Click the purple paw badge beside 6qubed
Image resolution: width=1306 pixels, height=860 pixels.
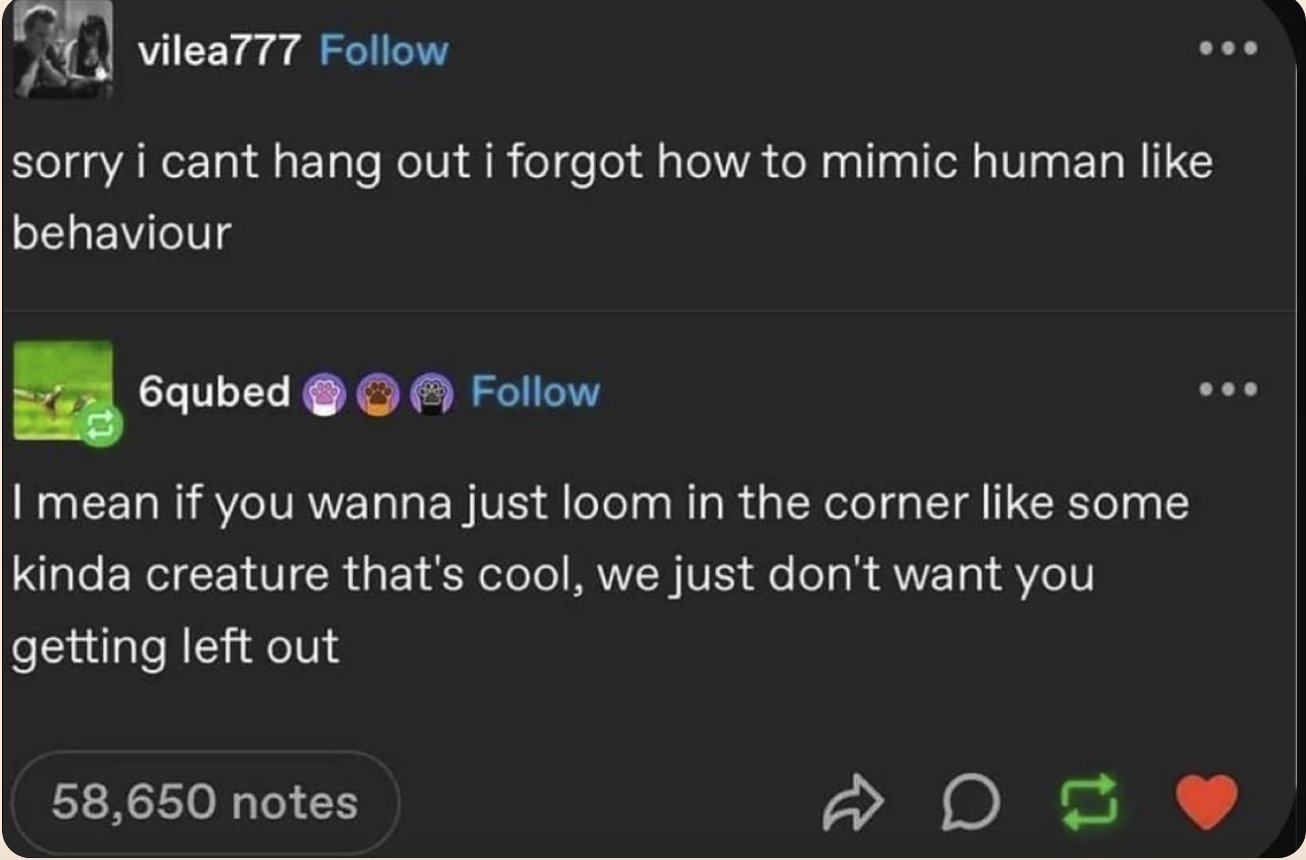pos(322,393)
